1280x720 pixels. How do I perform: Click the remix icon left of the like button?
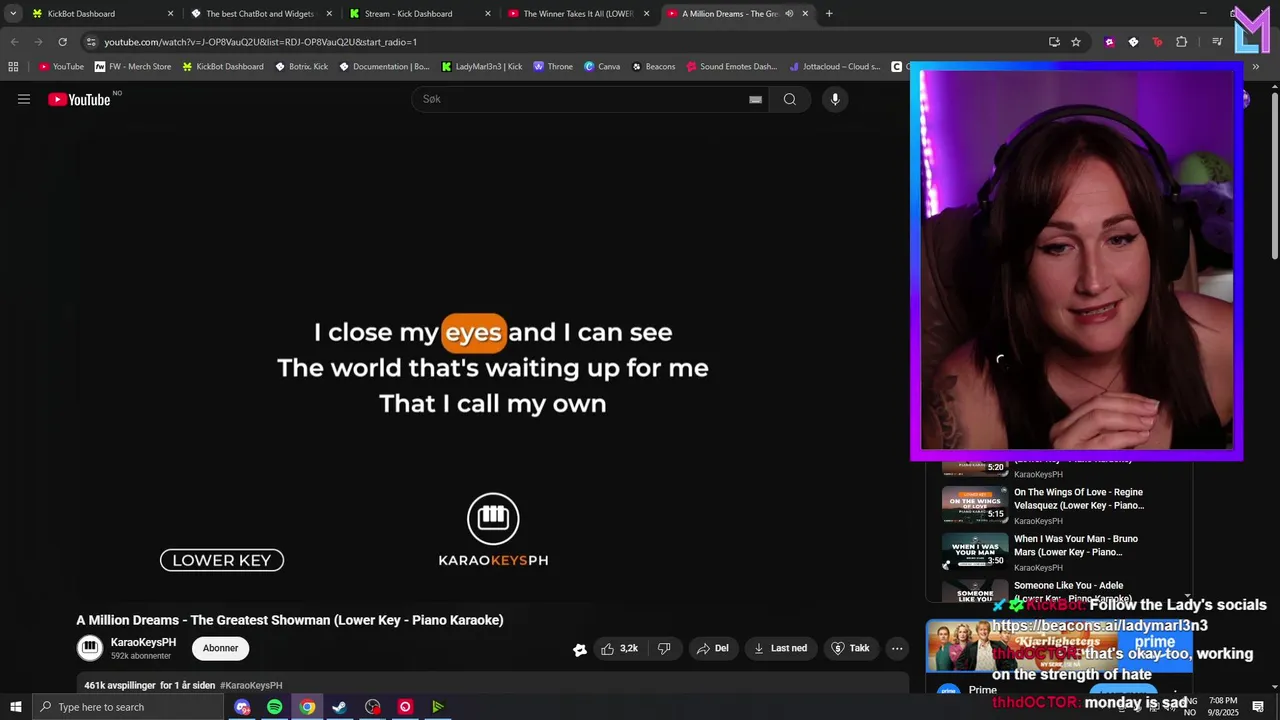pyautogui.click(x=579, y=649)
